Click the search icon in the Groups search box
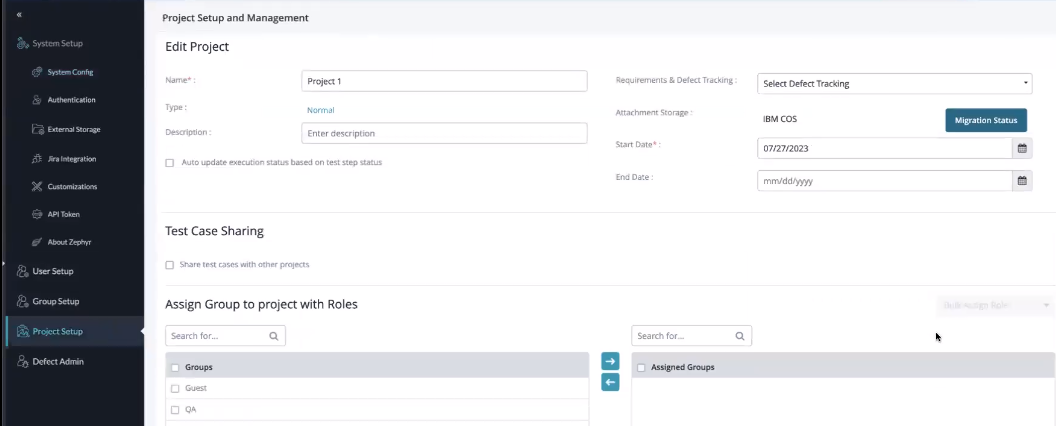 [x=274, y=337]
